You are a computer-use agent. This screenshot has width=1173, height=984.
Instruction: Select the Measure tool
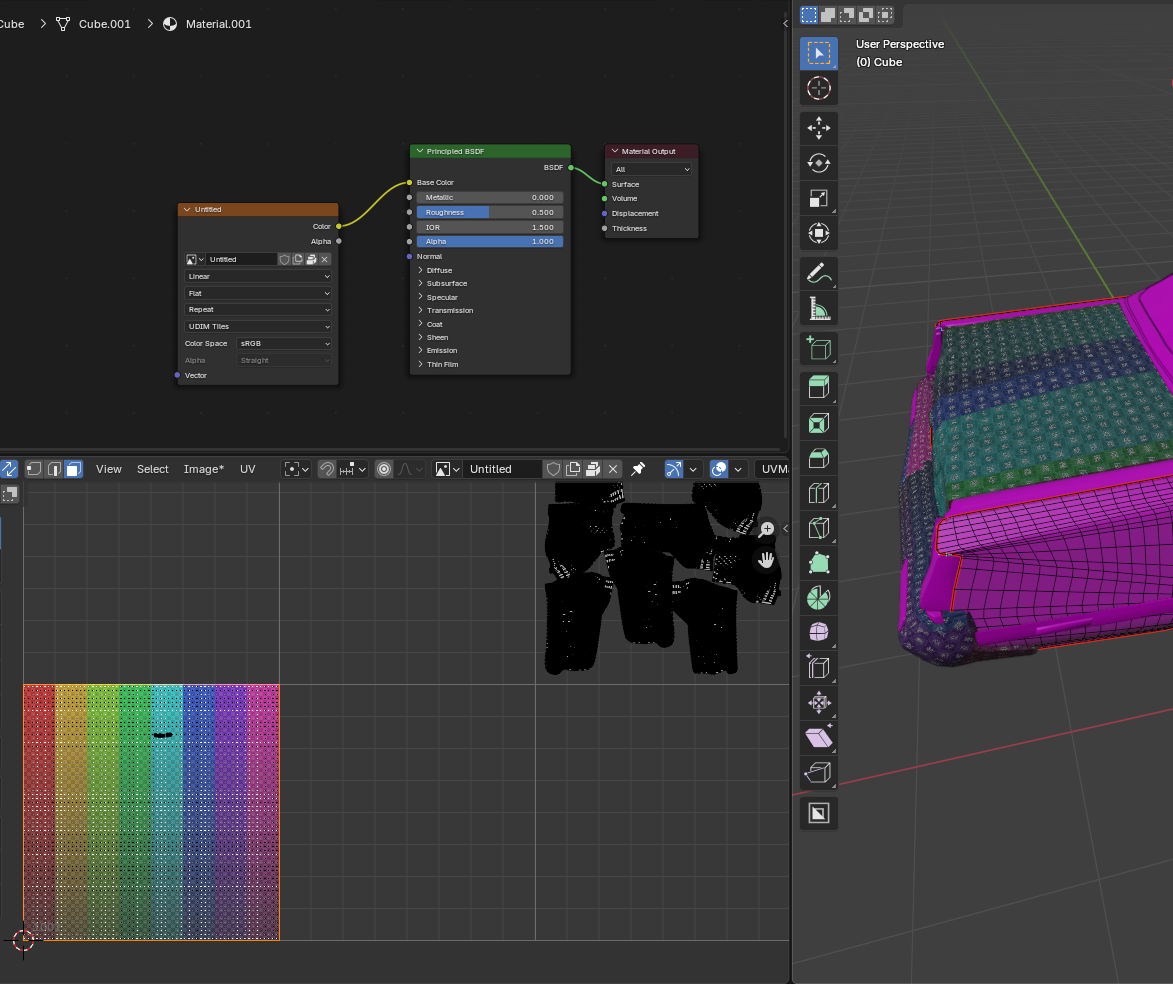tap(818, 308)
